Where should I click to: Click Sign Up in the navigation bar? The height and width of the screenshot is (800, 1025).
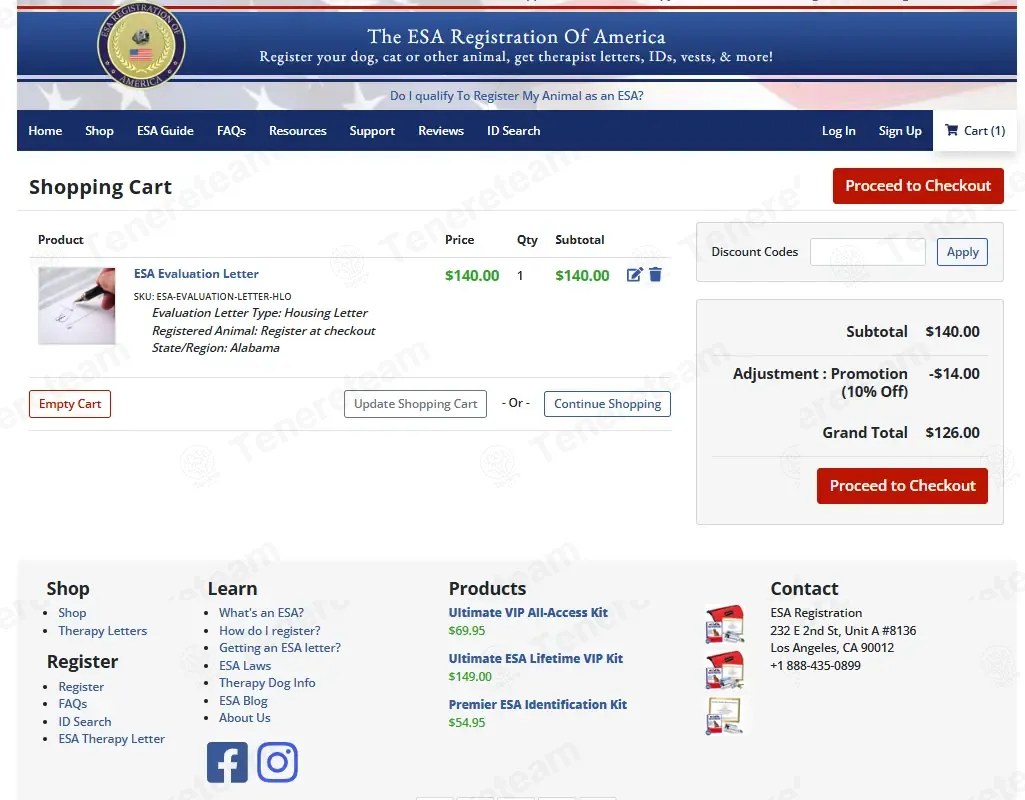pos(900,131)
